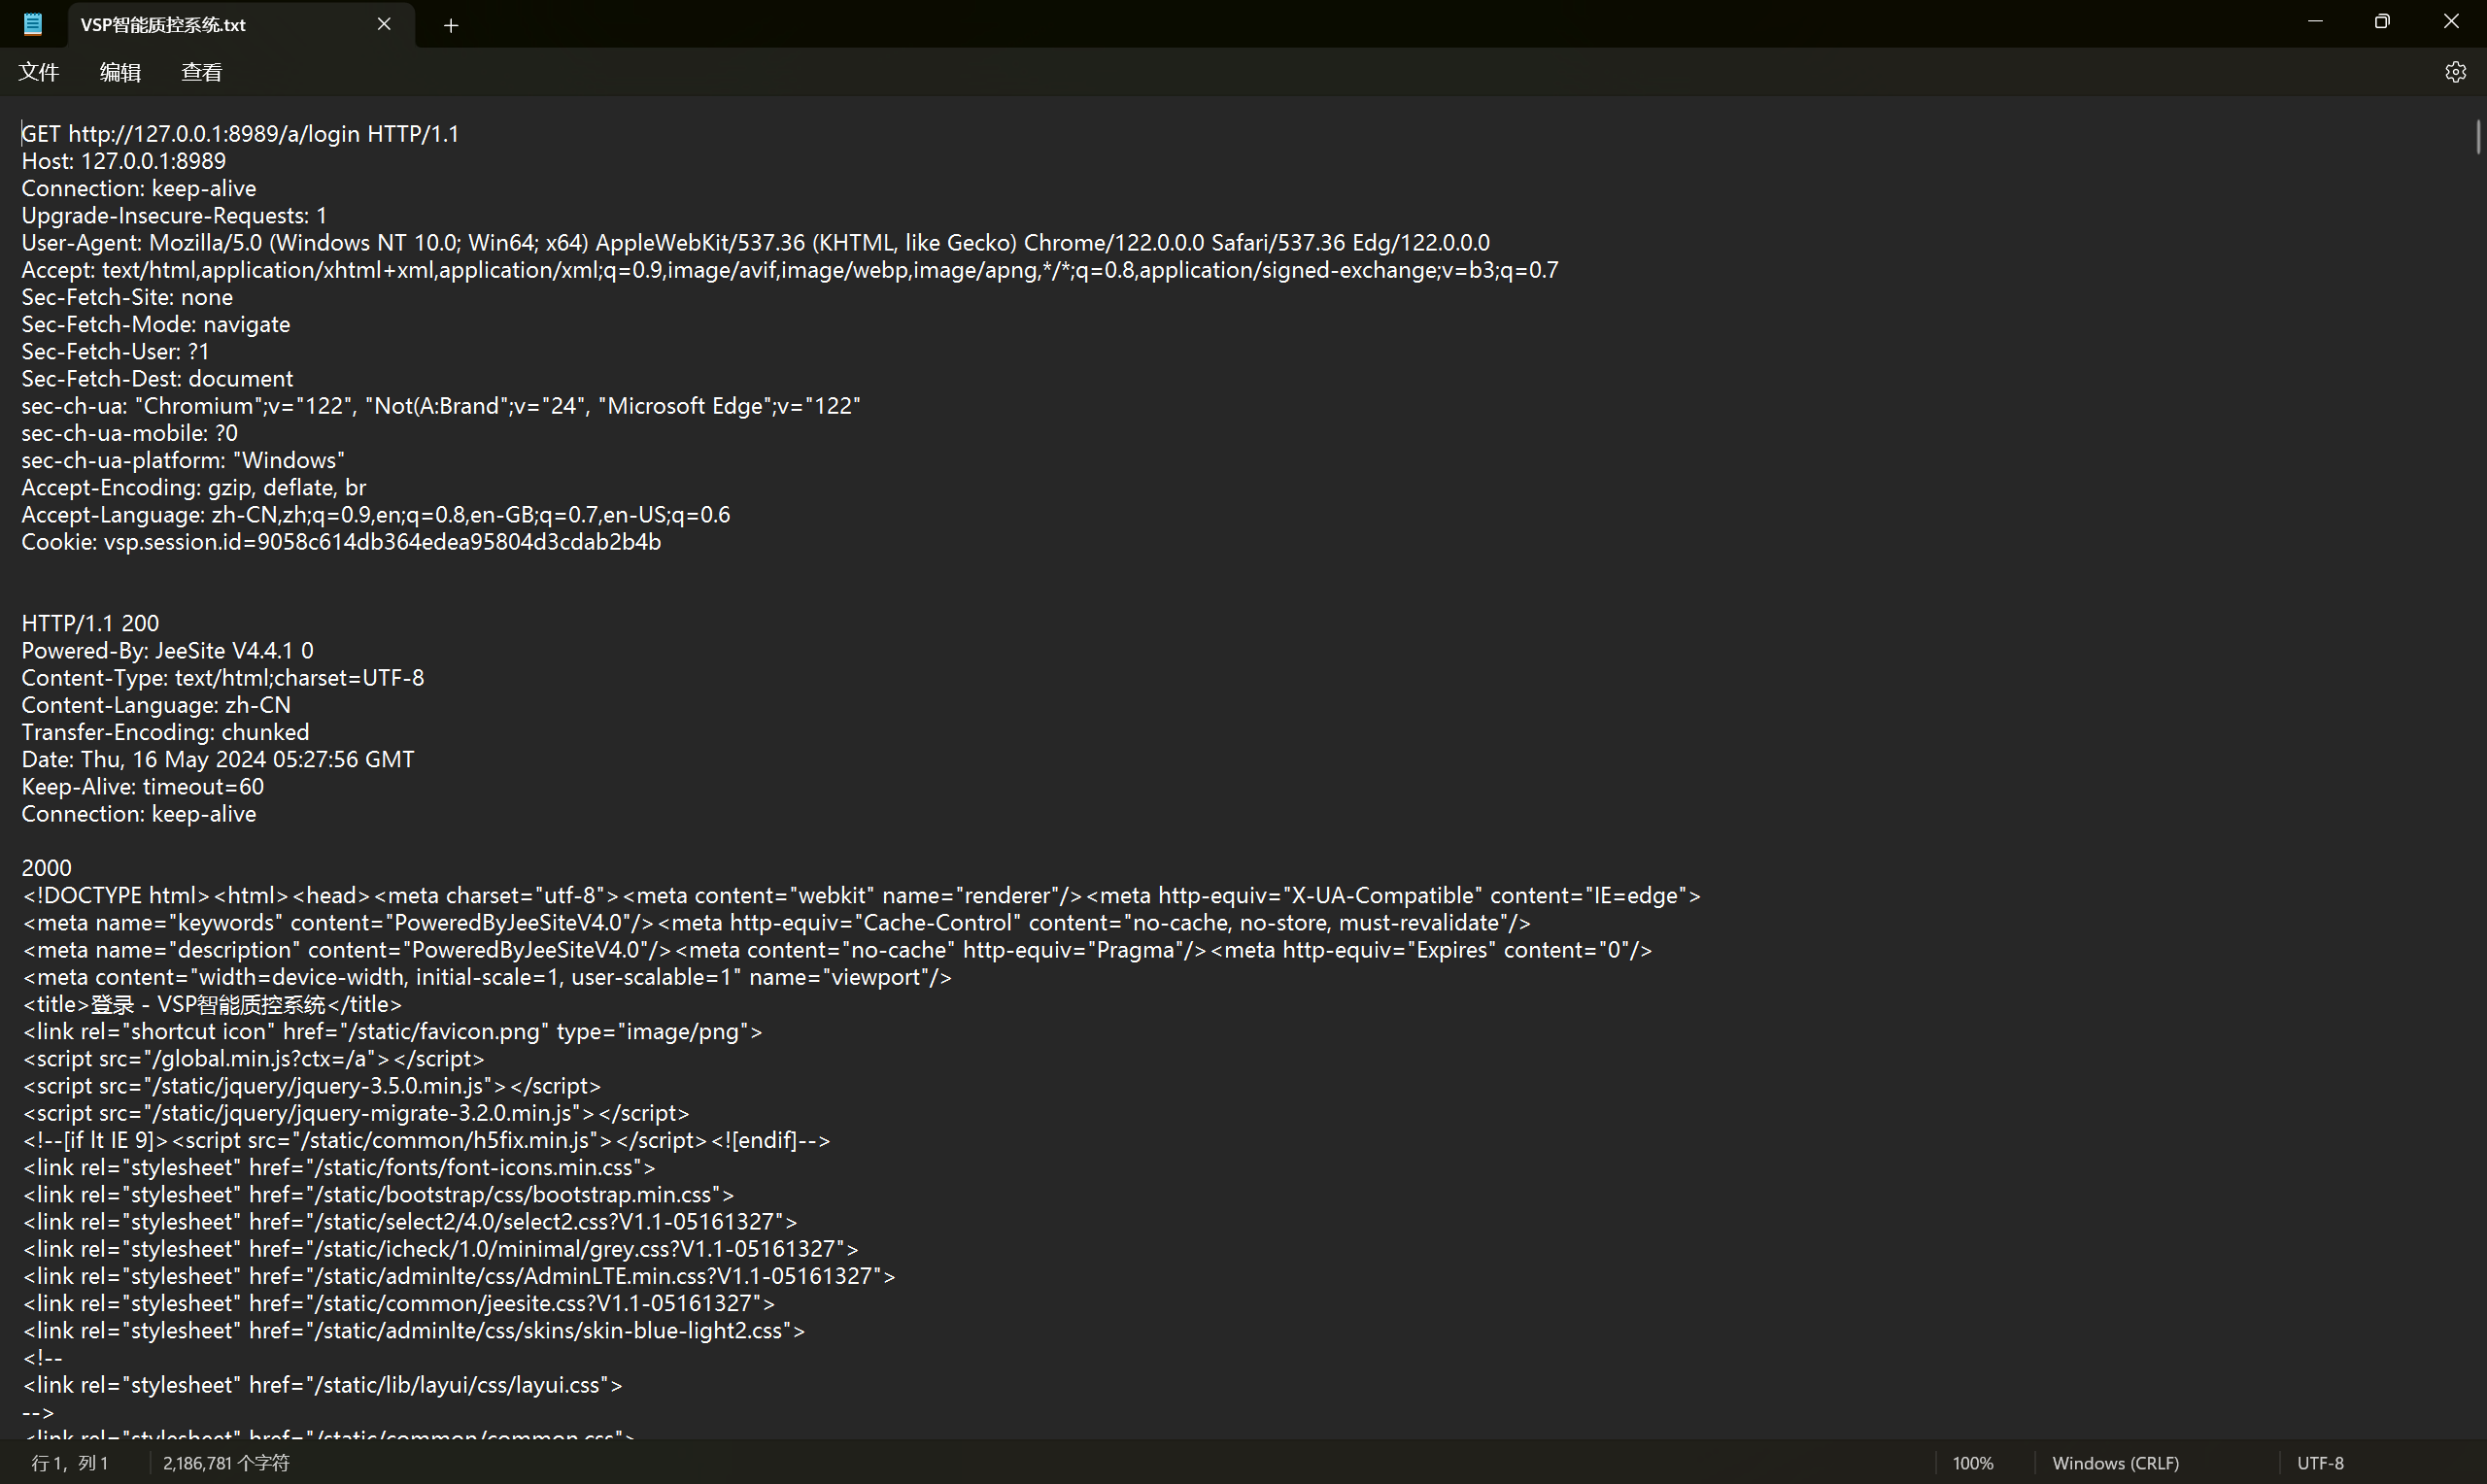Click the Powered-By: JeeSite V4.4.1 line

(167, 651)
